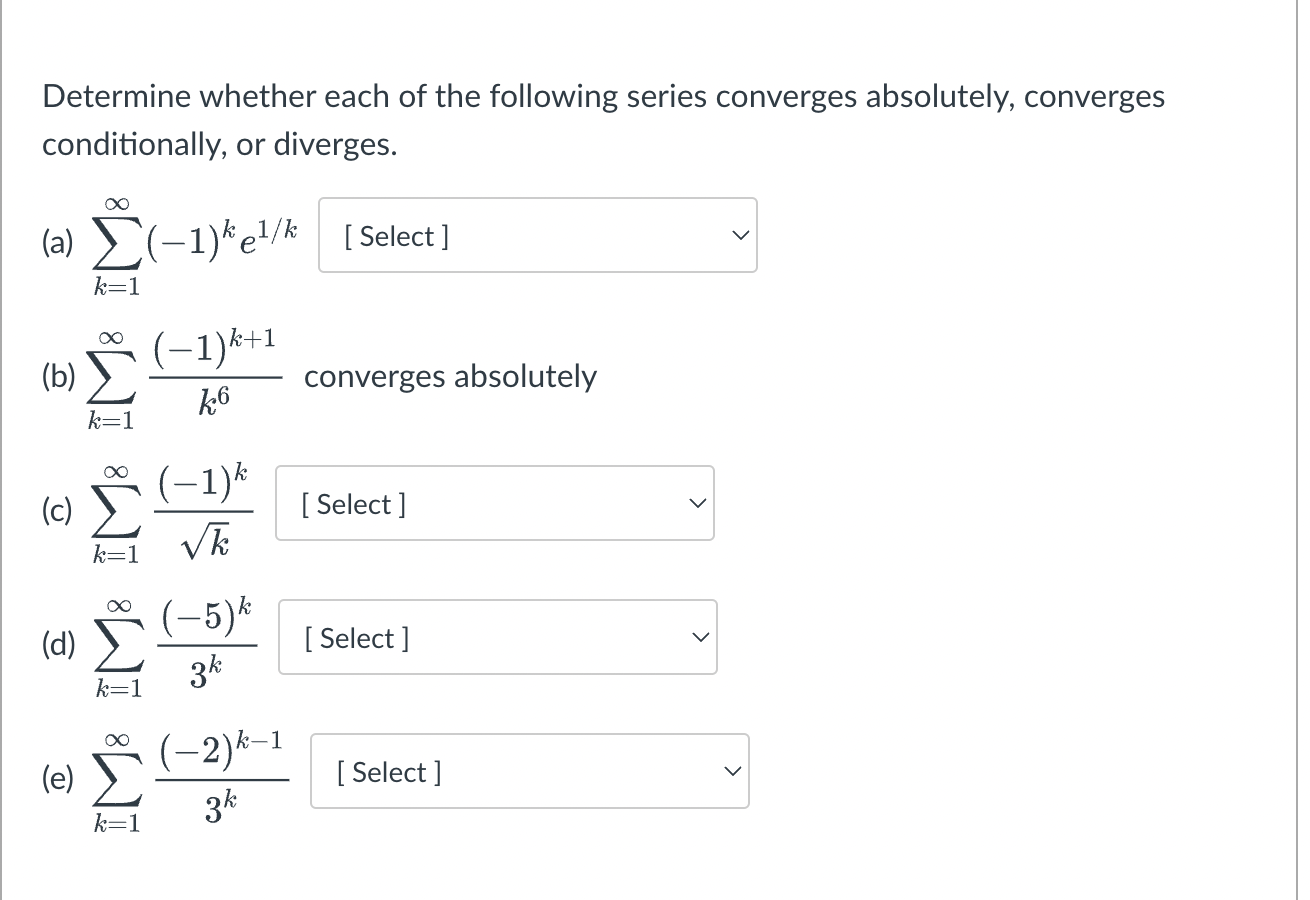Click the "(e)" part label
Image resolution: width=1310 pixels, height=900 pixels.
pos(58,780)
